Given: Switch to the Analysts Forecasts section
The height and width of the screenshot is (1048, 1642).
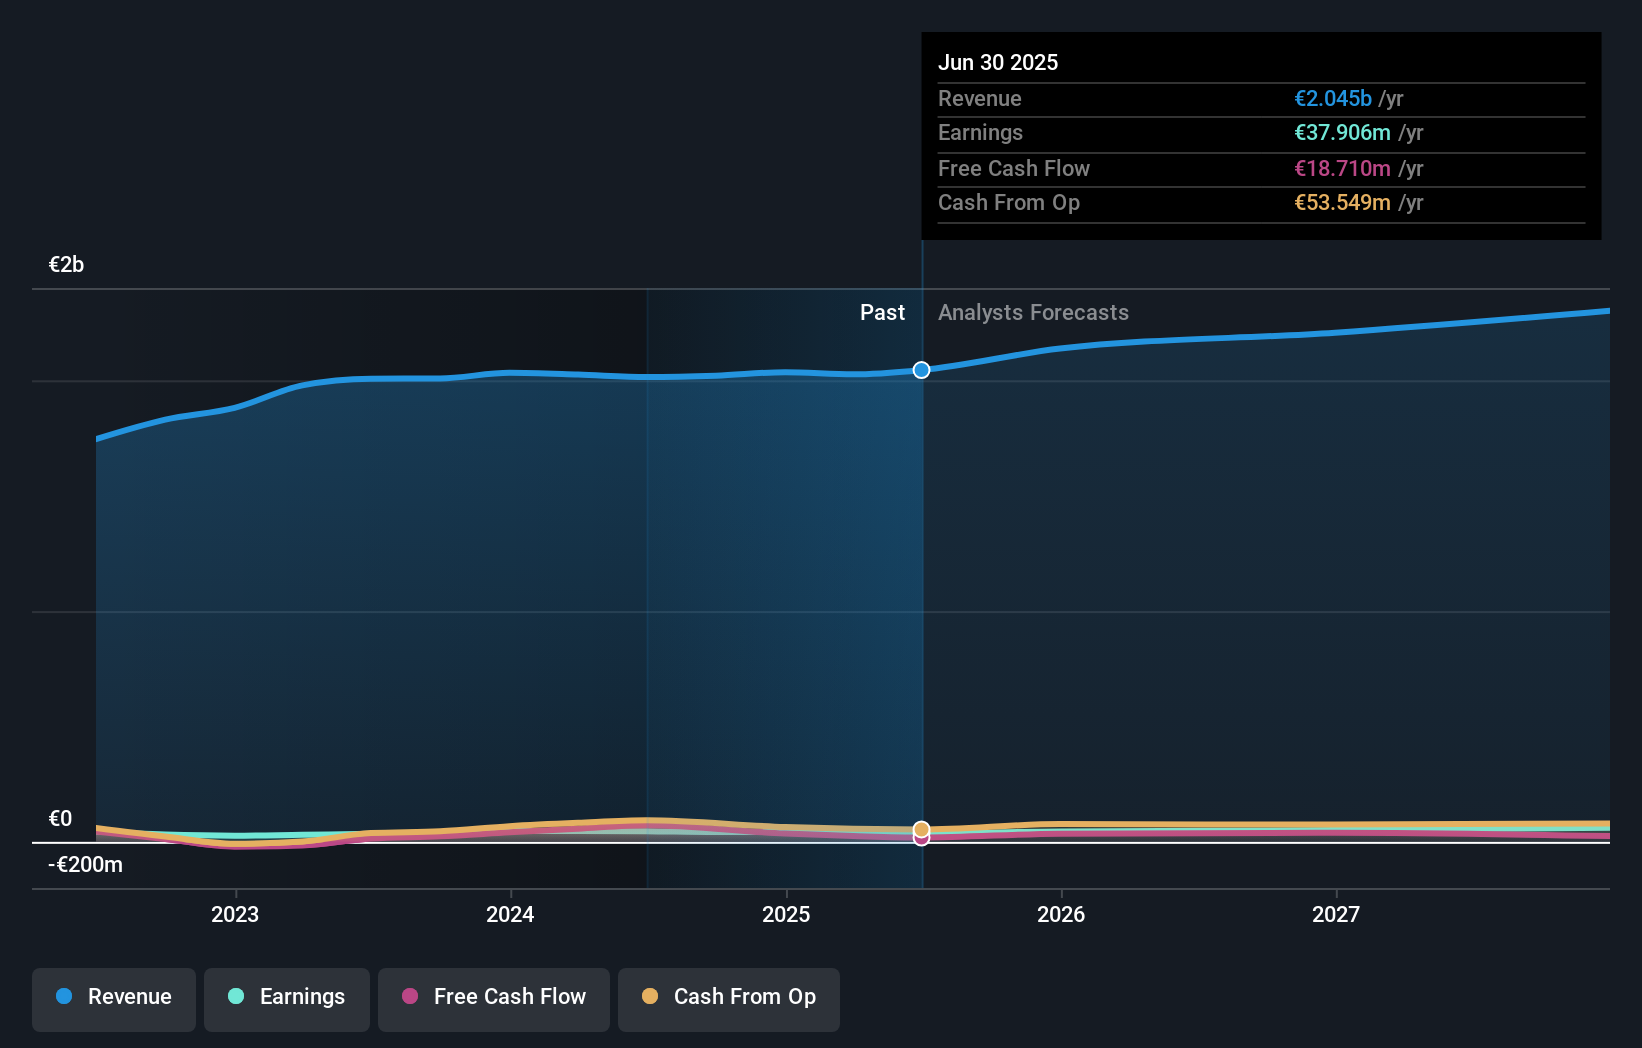Looking at the screenshot, I should [1033, 312].
